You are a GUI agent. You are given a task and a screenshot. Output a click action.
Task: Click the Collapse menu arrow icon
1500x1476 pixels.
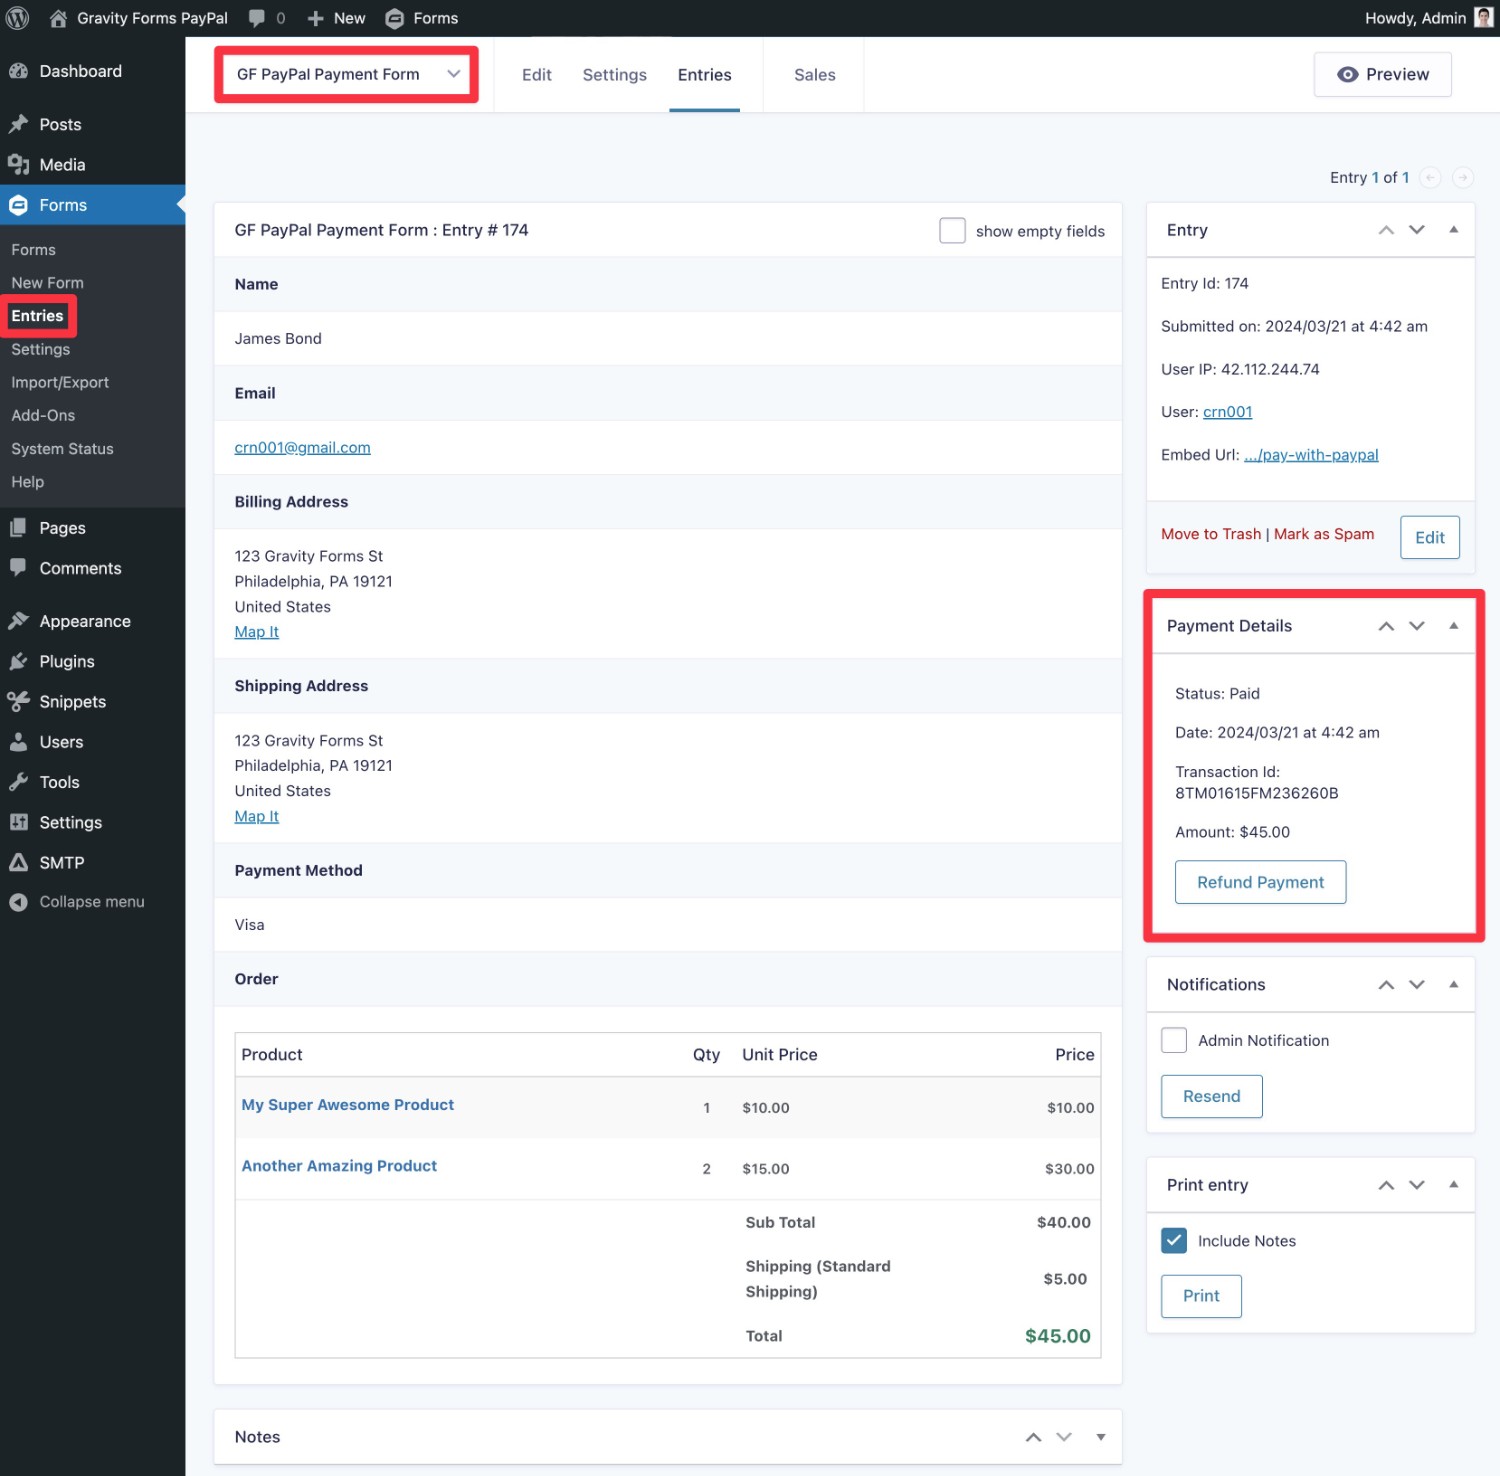coord(18,902)
